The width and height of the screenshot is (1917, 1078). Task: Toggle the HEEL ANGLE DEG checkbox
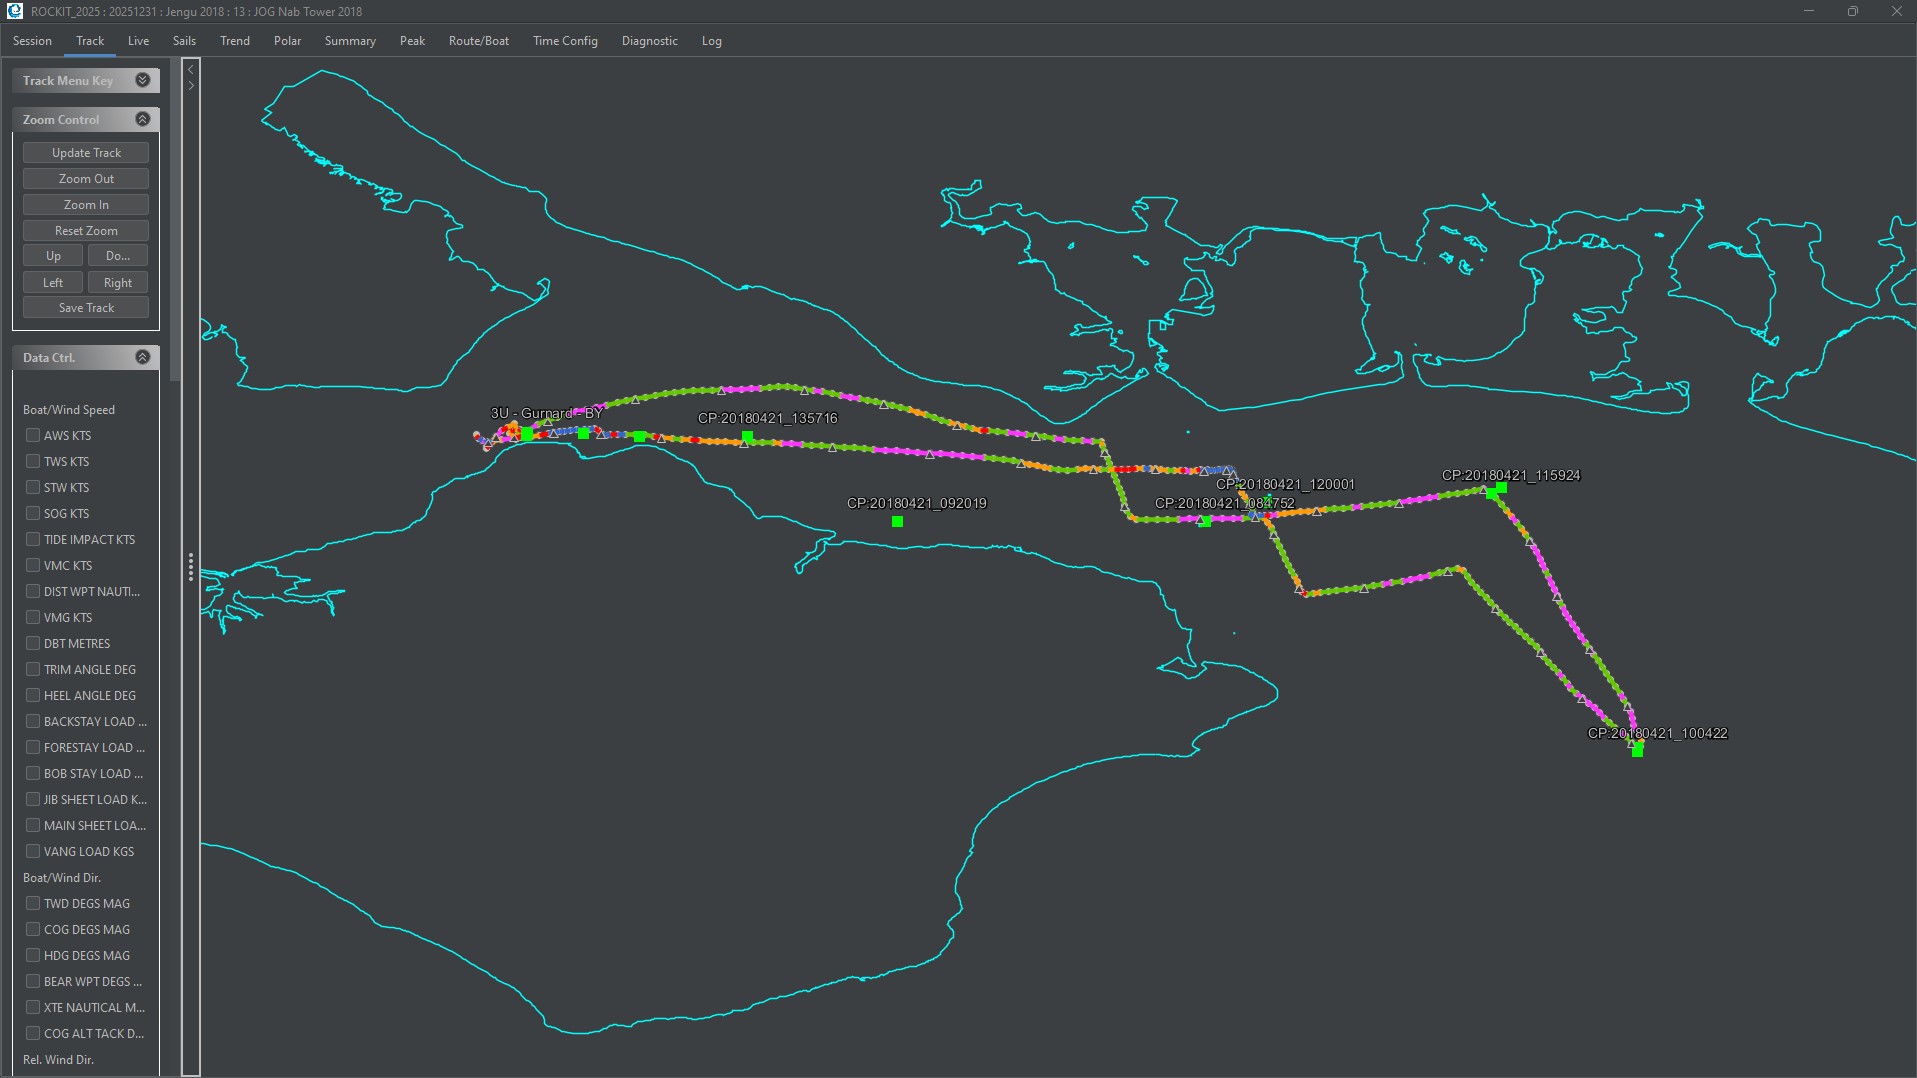(x=33, y=695)
